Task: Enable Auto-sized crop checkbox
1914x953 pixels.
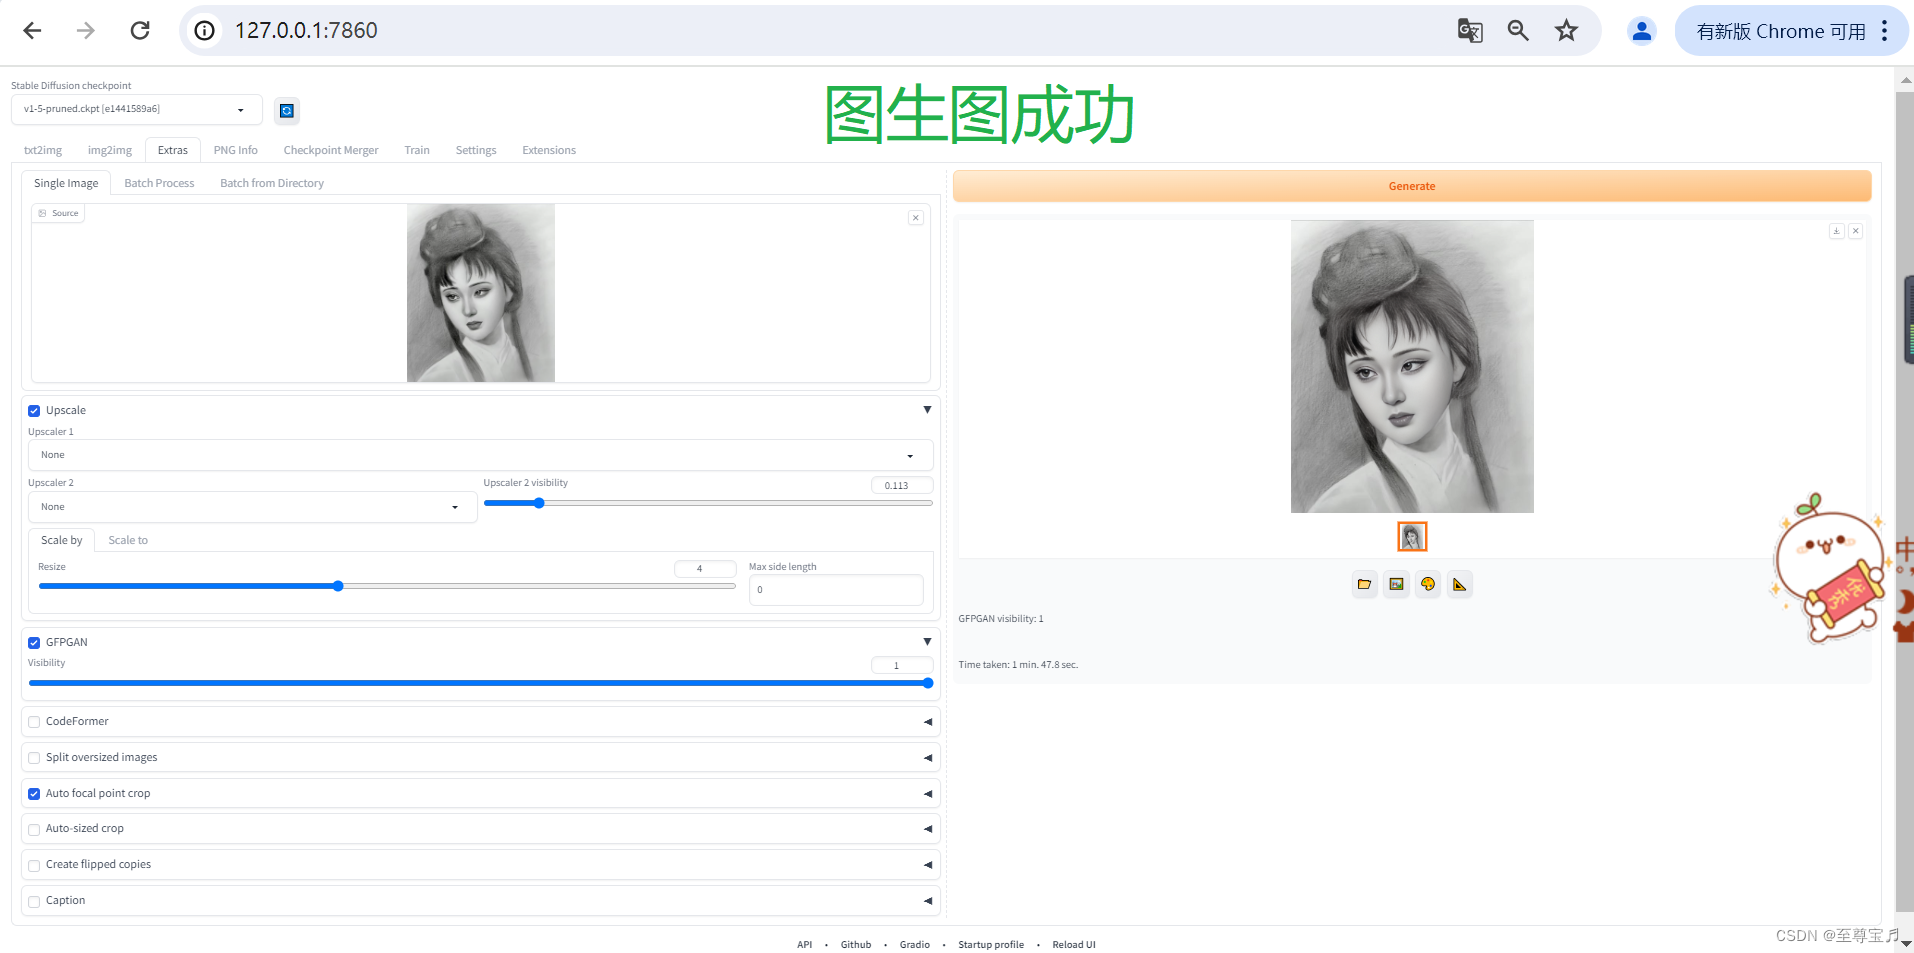Action: 34,829
